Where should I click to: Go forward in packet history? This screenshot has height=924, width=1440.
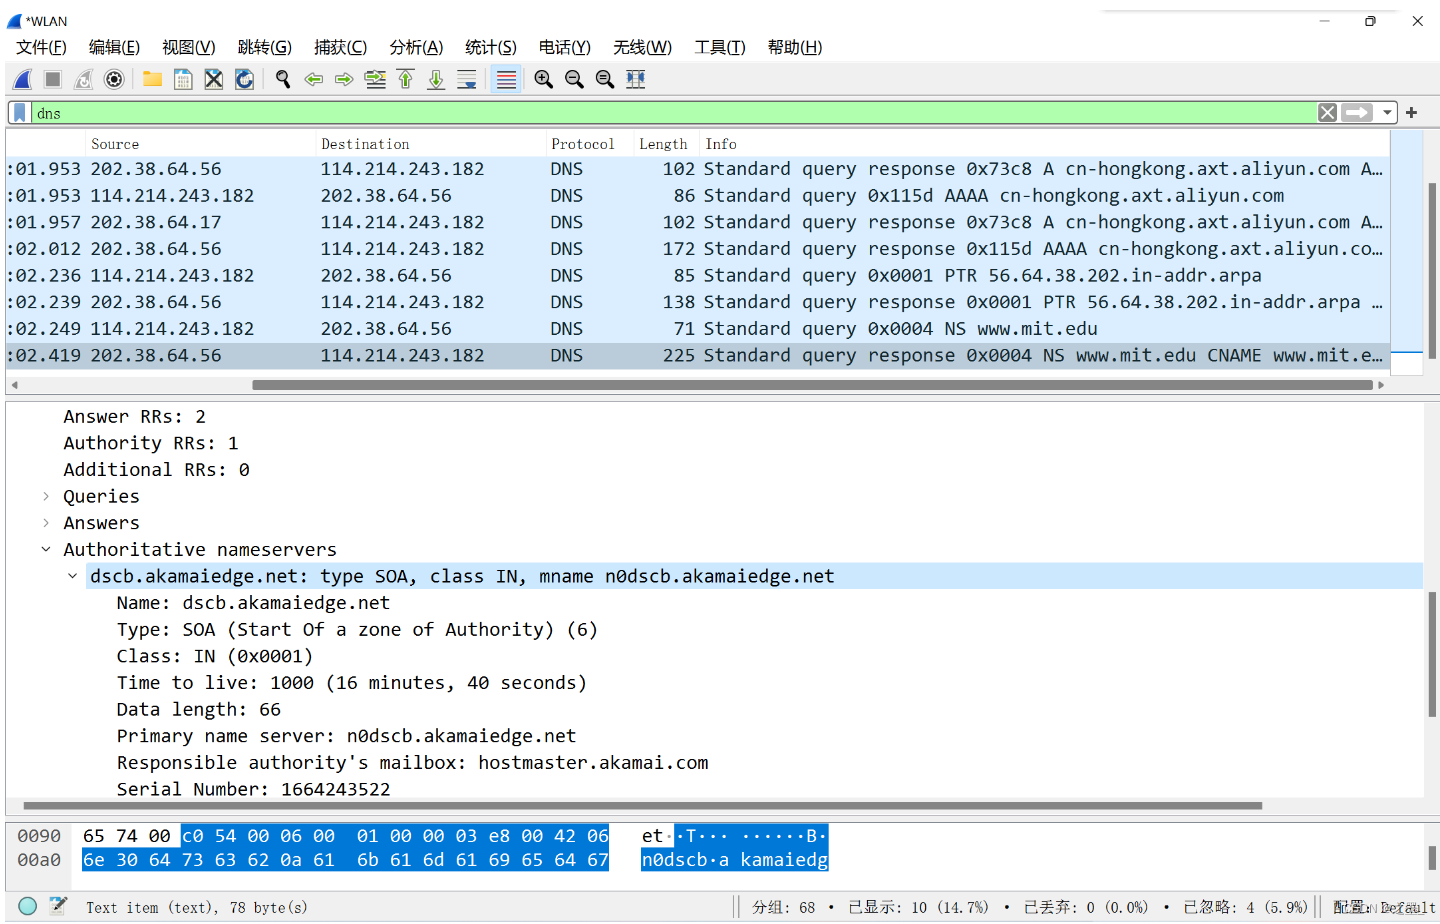click(344, 79)
